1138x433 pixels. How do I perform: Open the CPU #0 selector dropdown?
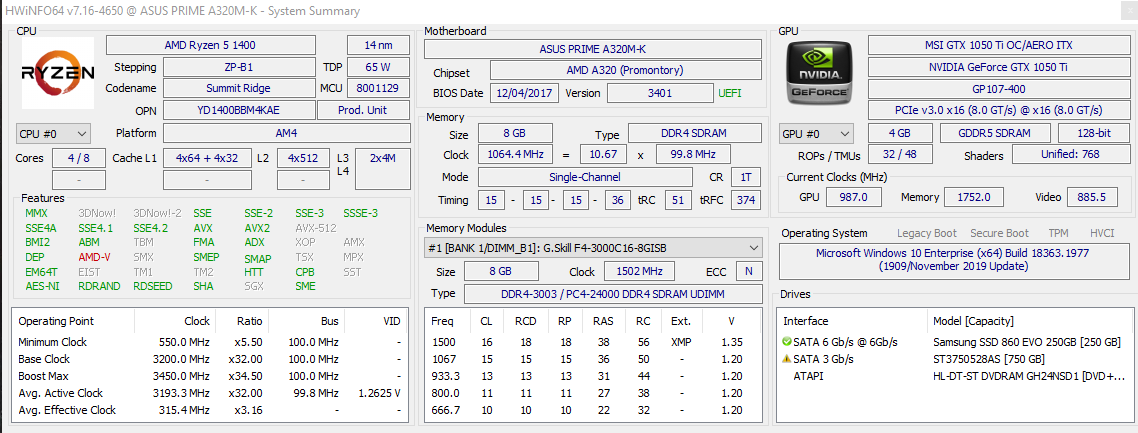tap(53, 133)
